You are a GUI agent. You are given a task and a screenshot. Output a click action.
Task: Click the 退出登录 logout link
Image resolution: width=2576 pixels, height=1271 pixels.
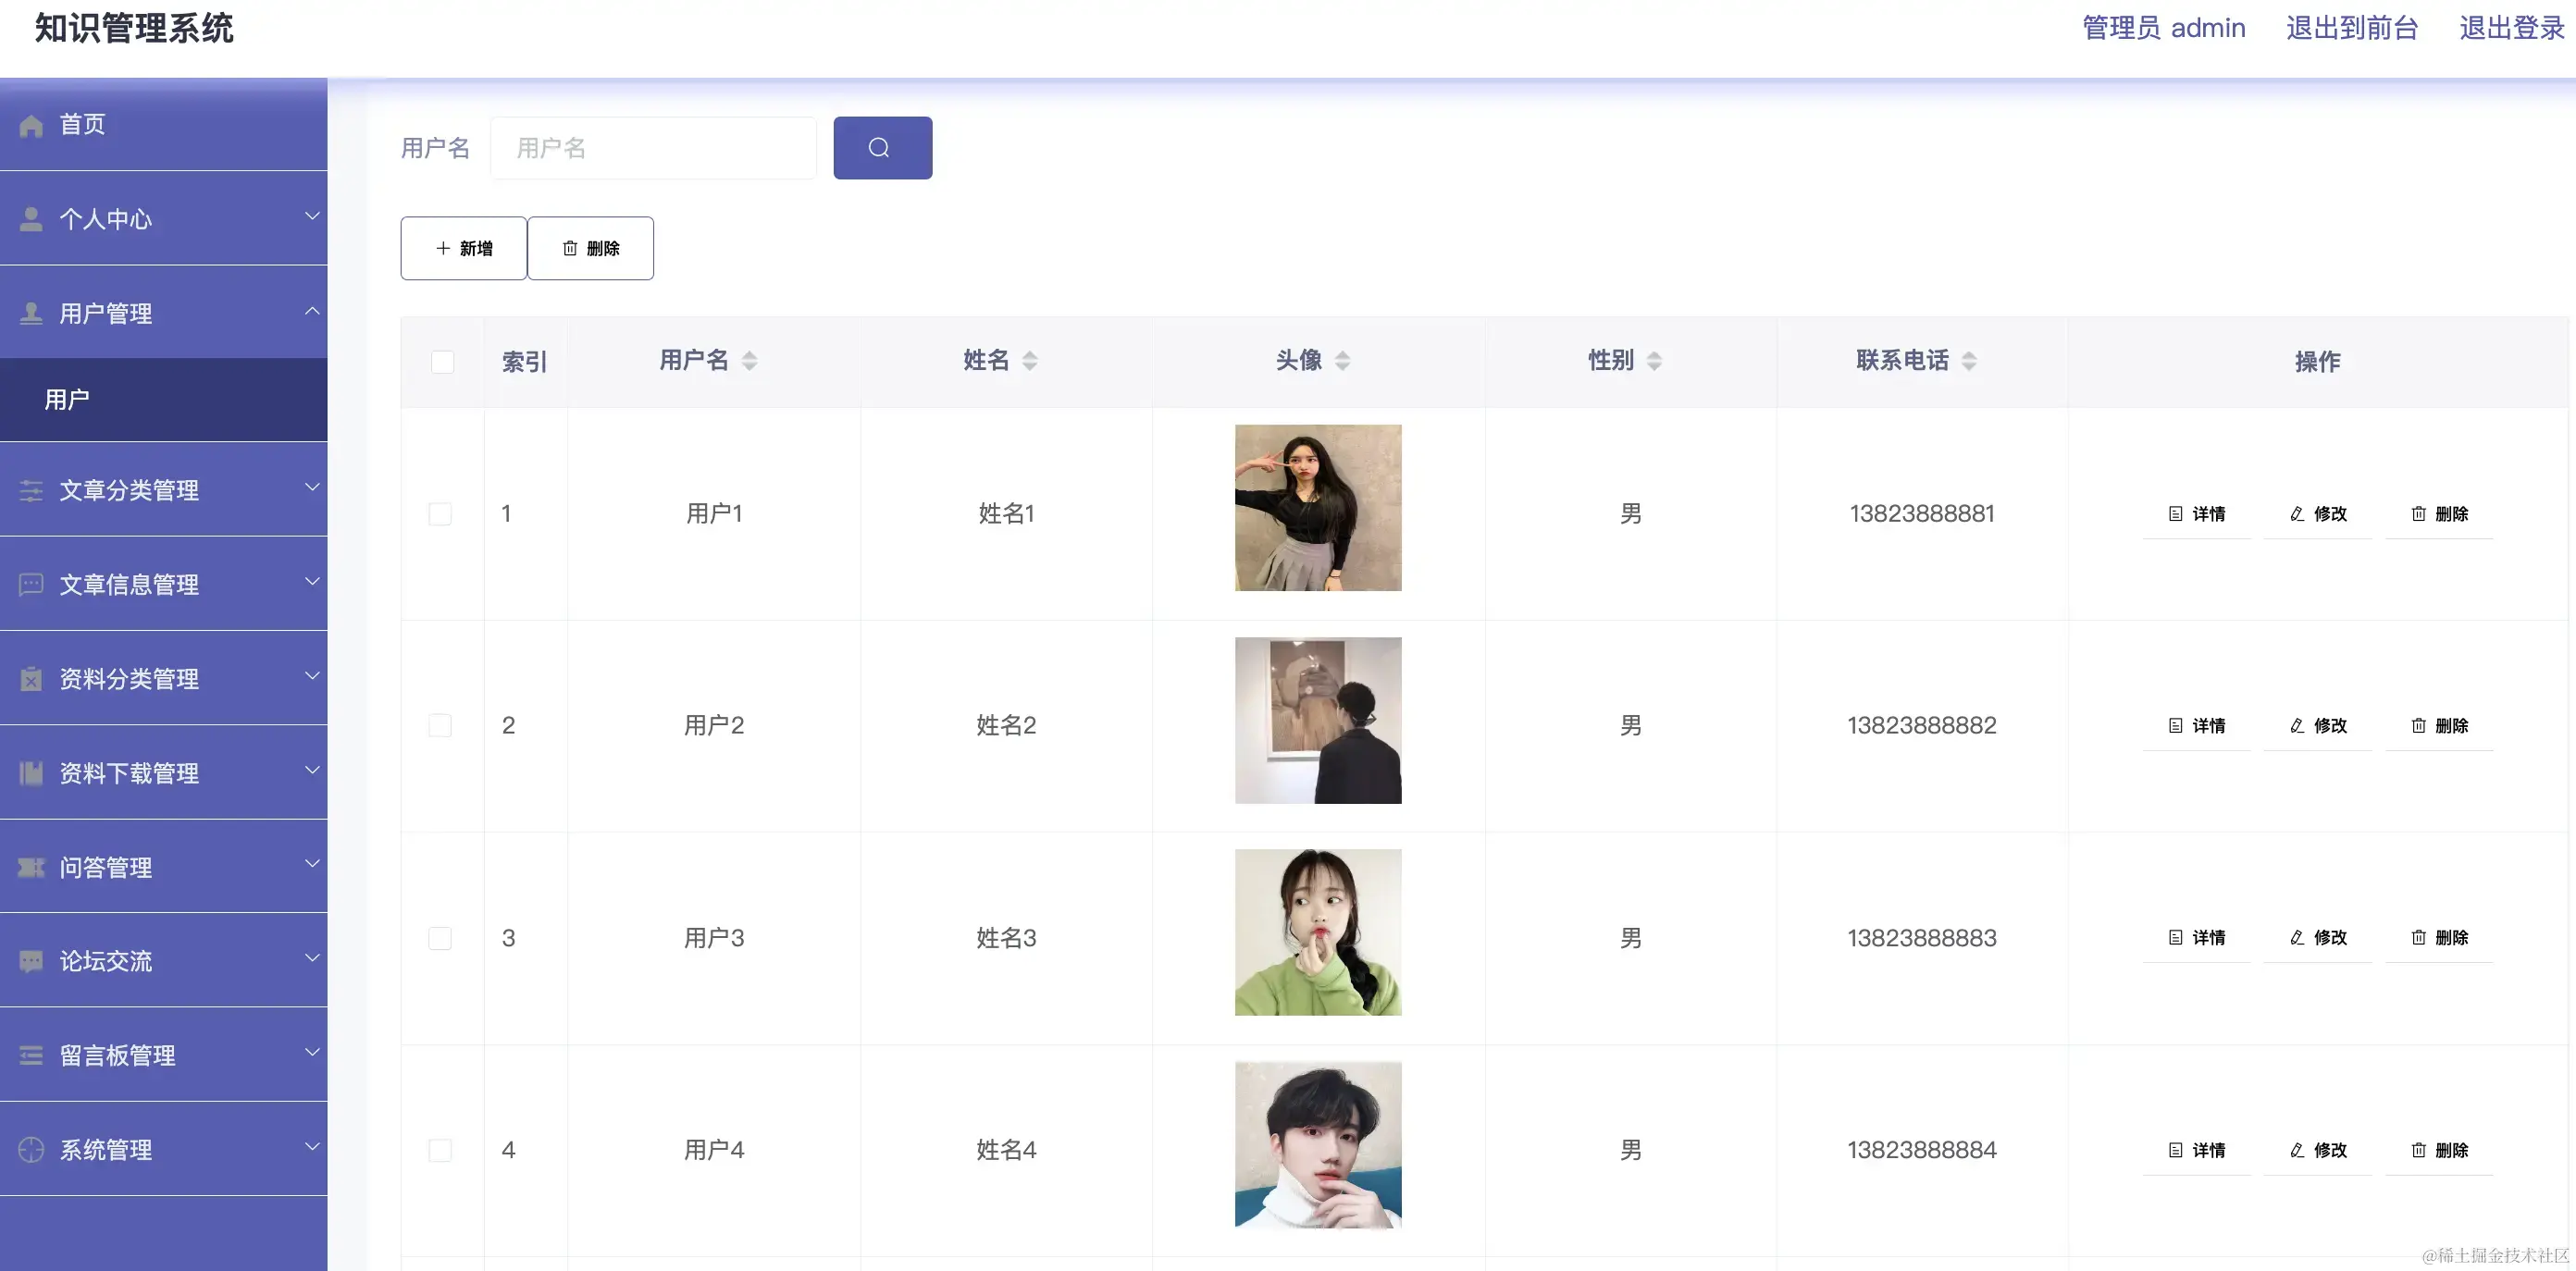(x=2511, y=28)
